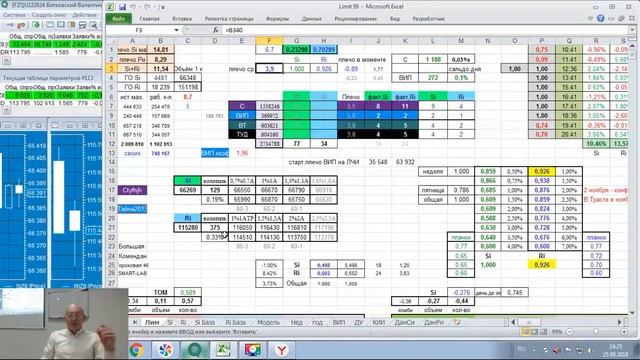Open the Рецензирование ribbon tab
Screen dimensions: 640x360
[x=355, y=19]
